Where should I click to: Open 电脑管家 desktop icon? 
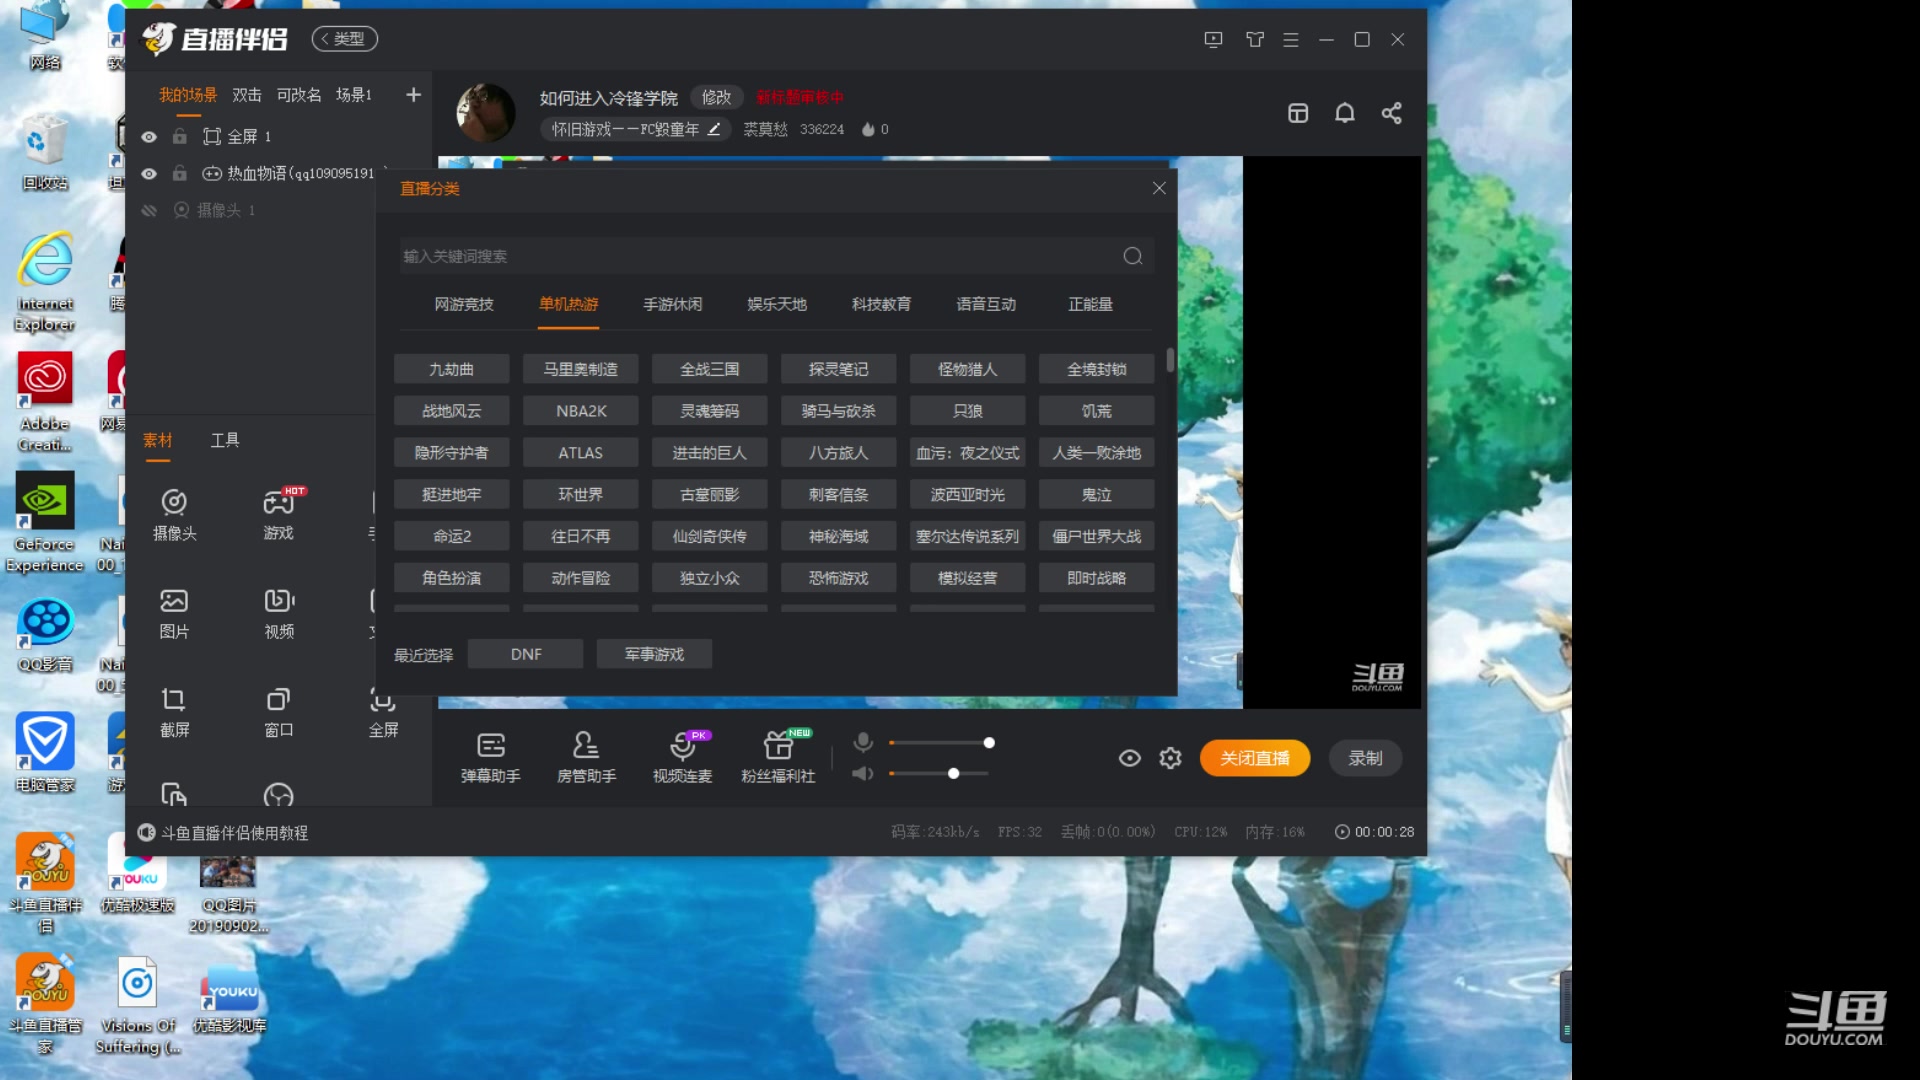(45, 752)
